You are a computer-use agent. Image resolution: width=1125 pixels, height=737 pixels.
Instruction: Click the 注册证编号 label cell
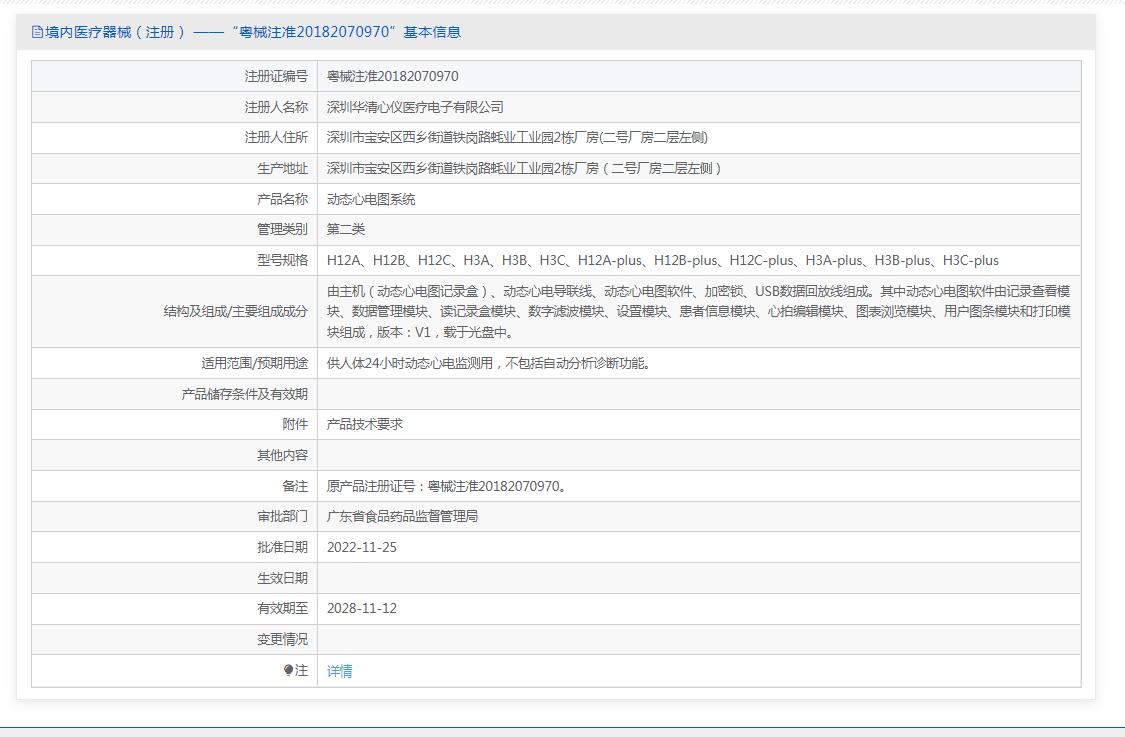(x=276, y=76)
